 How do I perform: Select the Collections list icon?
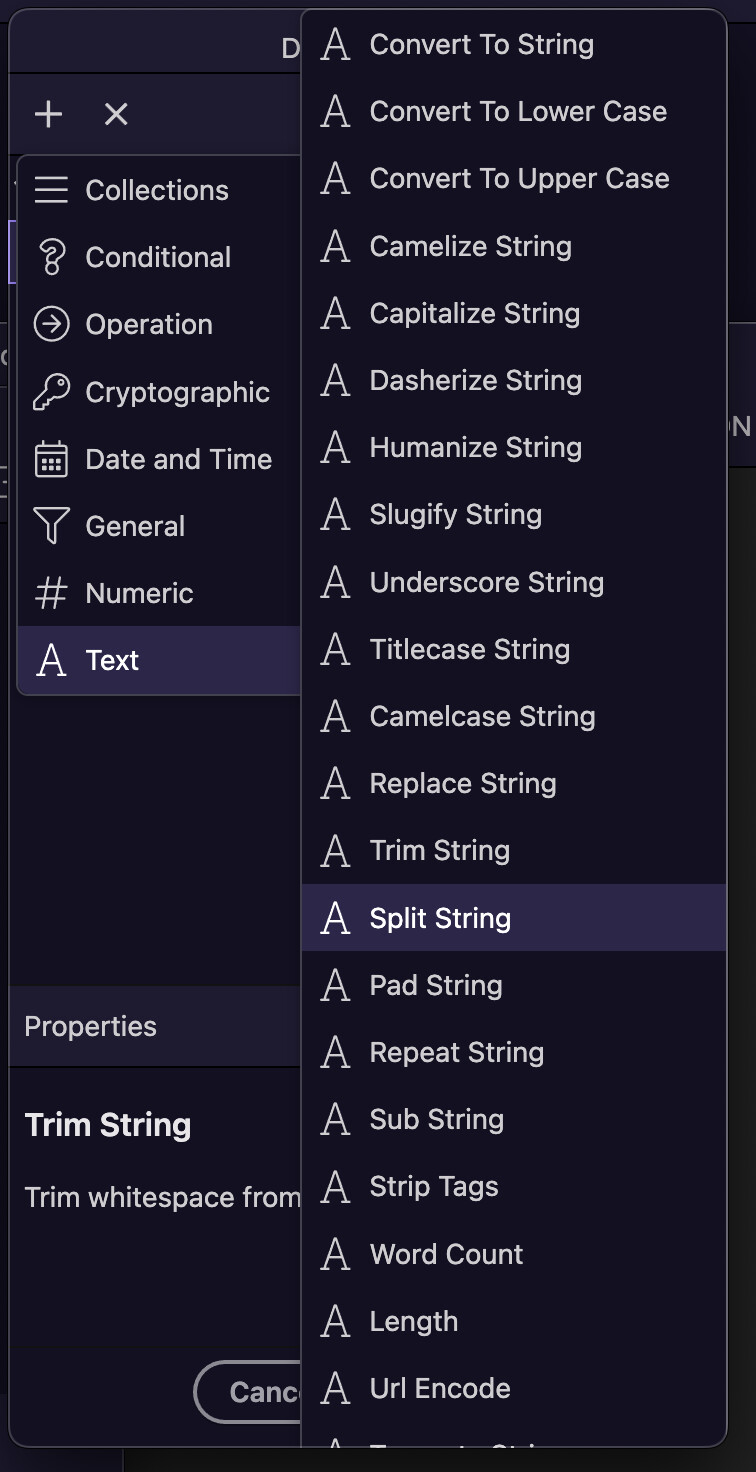pos(51,190)
